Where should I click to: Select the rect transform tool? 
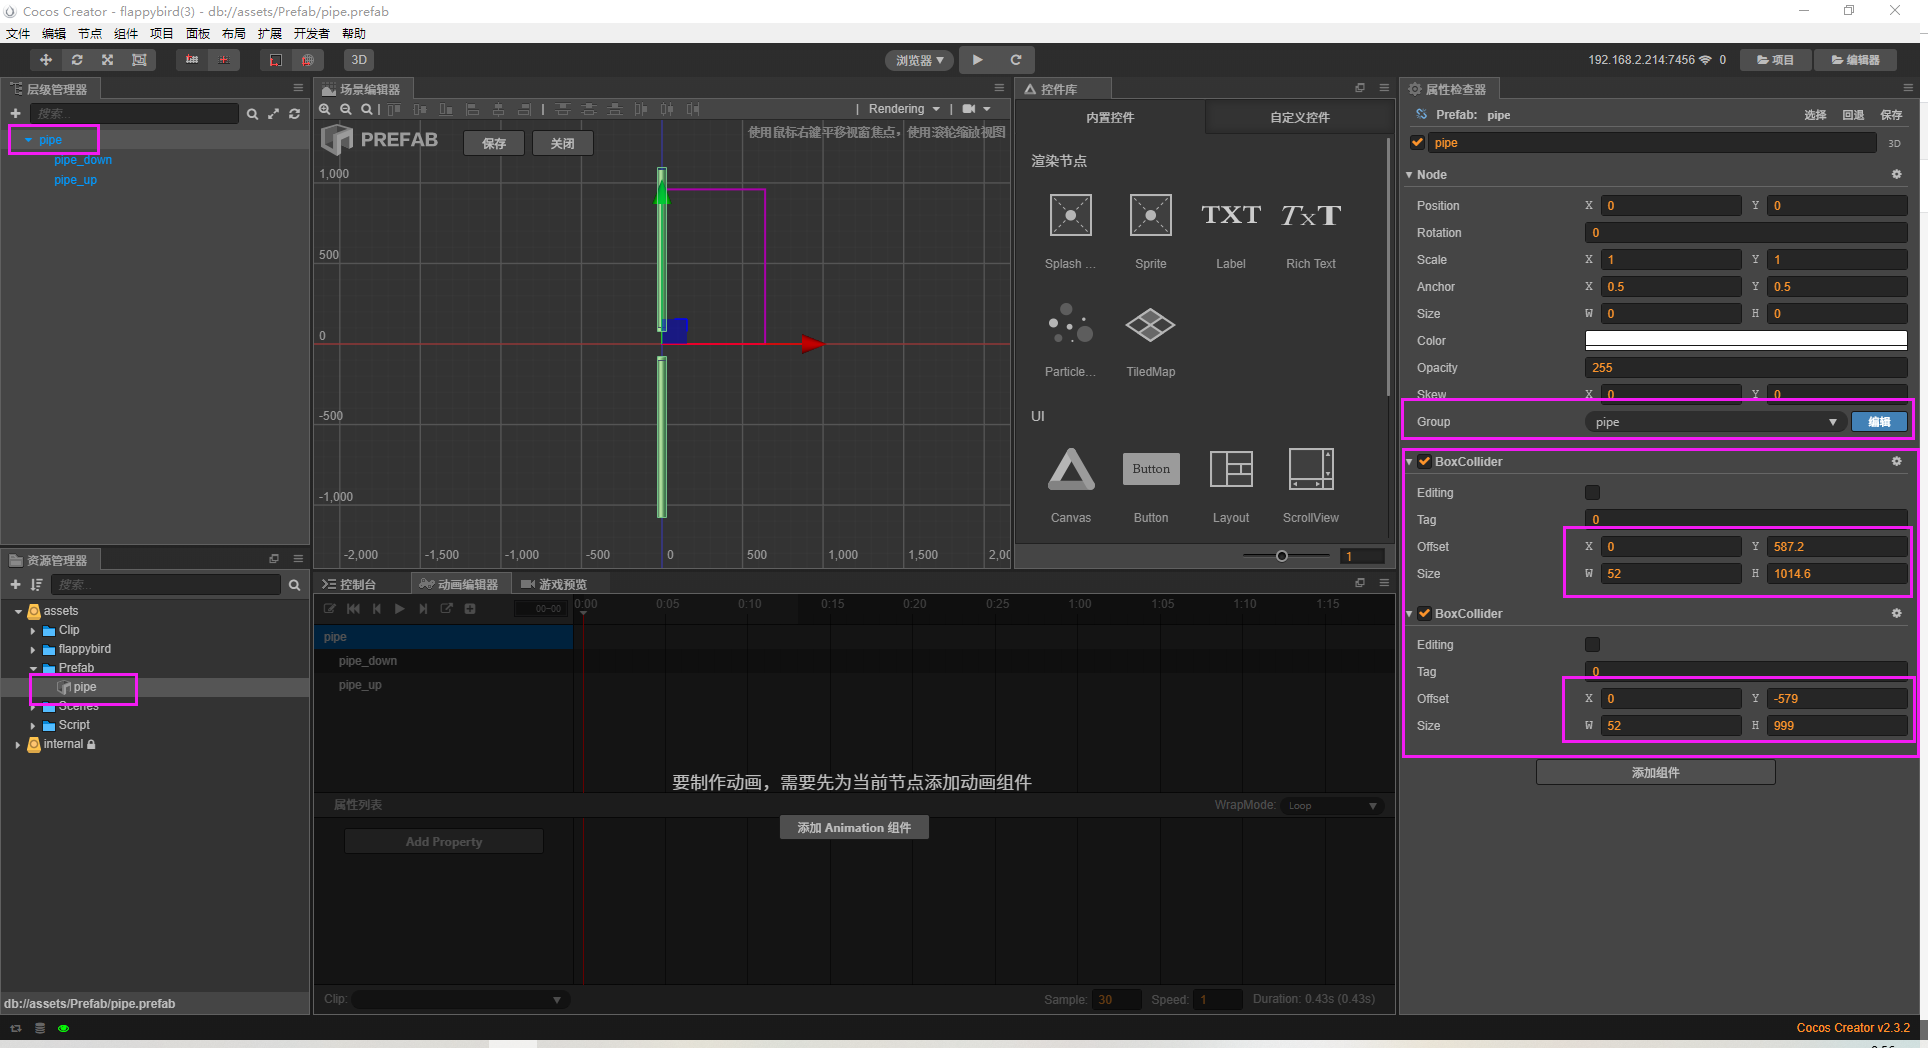pos(139,60)
